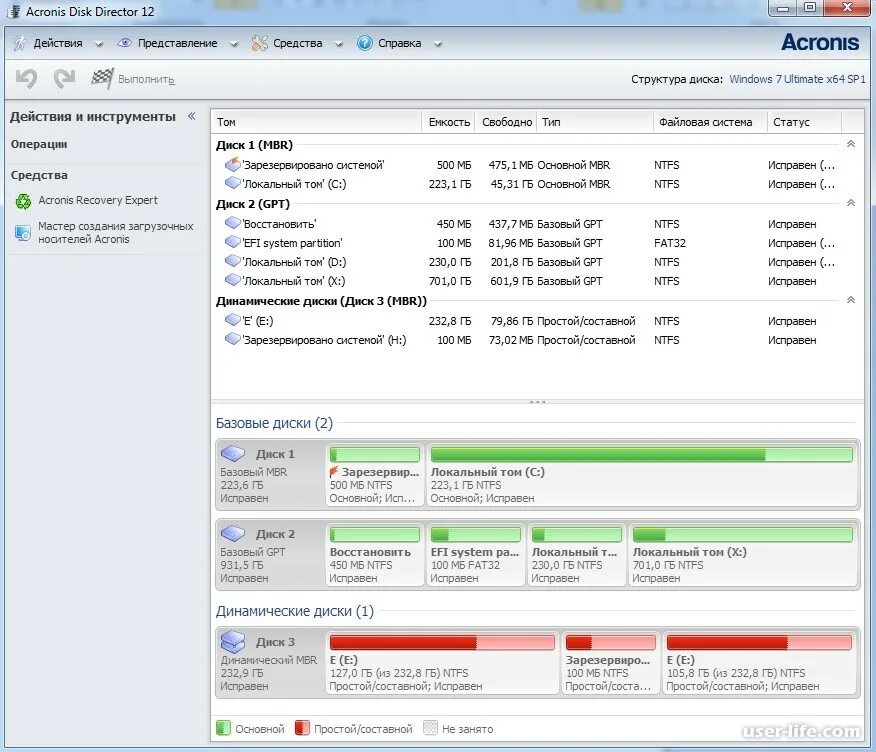
Task: Click the tools icon of Средства
Action: pos(259,43)
